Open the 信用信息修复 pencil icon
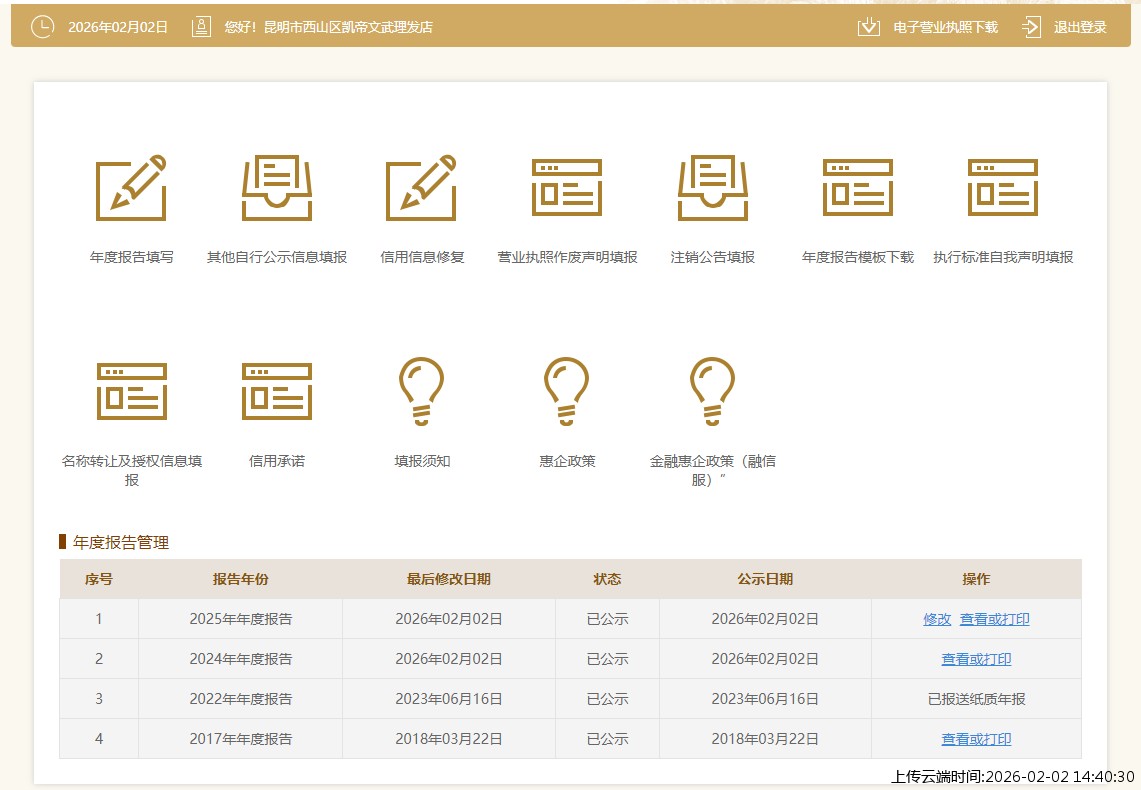 click(x=422, y=189)
